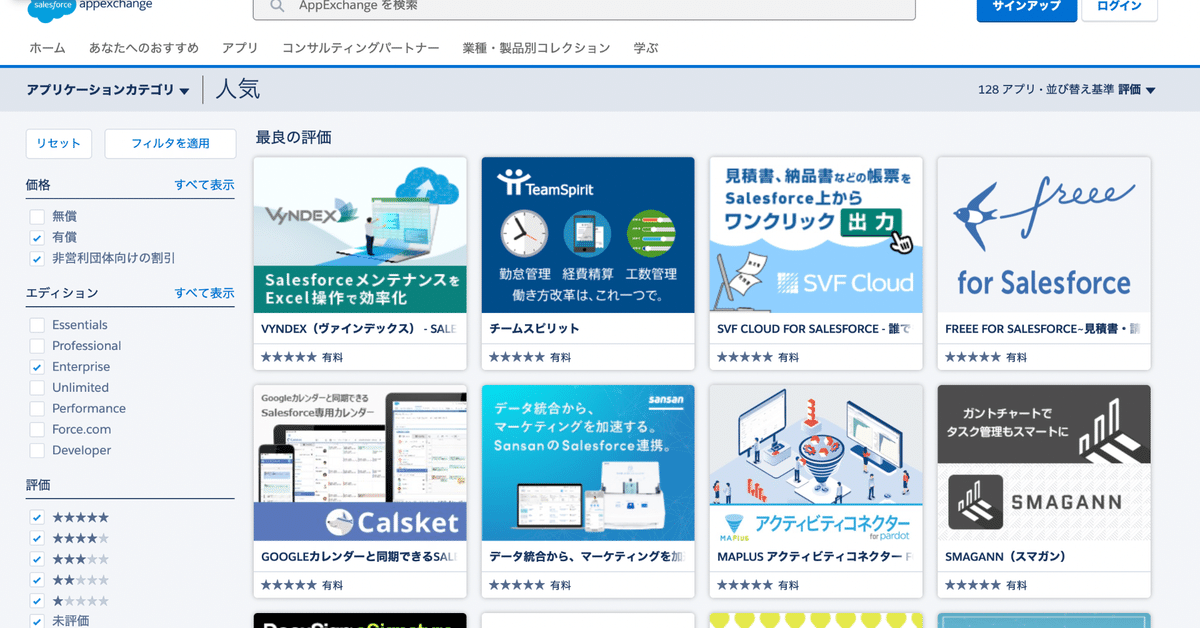Check the Performance edition checkbox
The image size is (1200, 628).
[37, 409]
